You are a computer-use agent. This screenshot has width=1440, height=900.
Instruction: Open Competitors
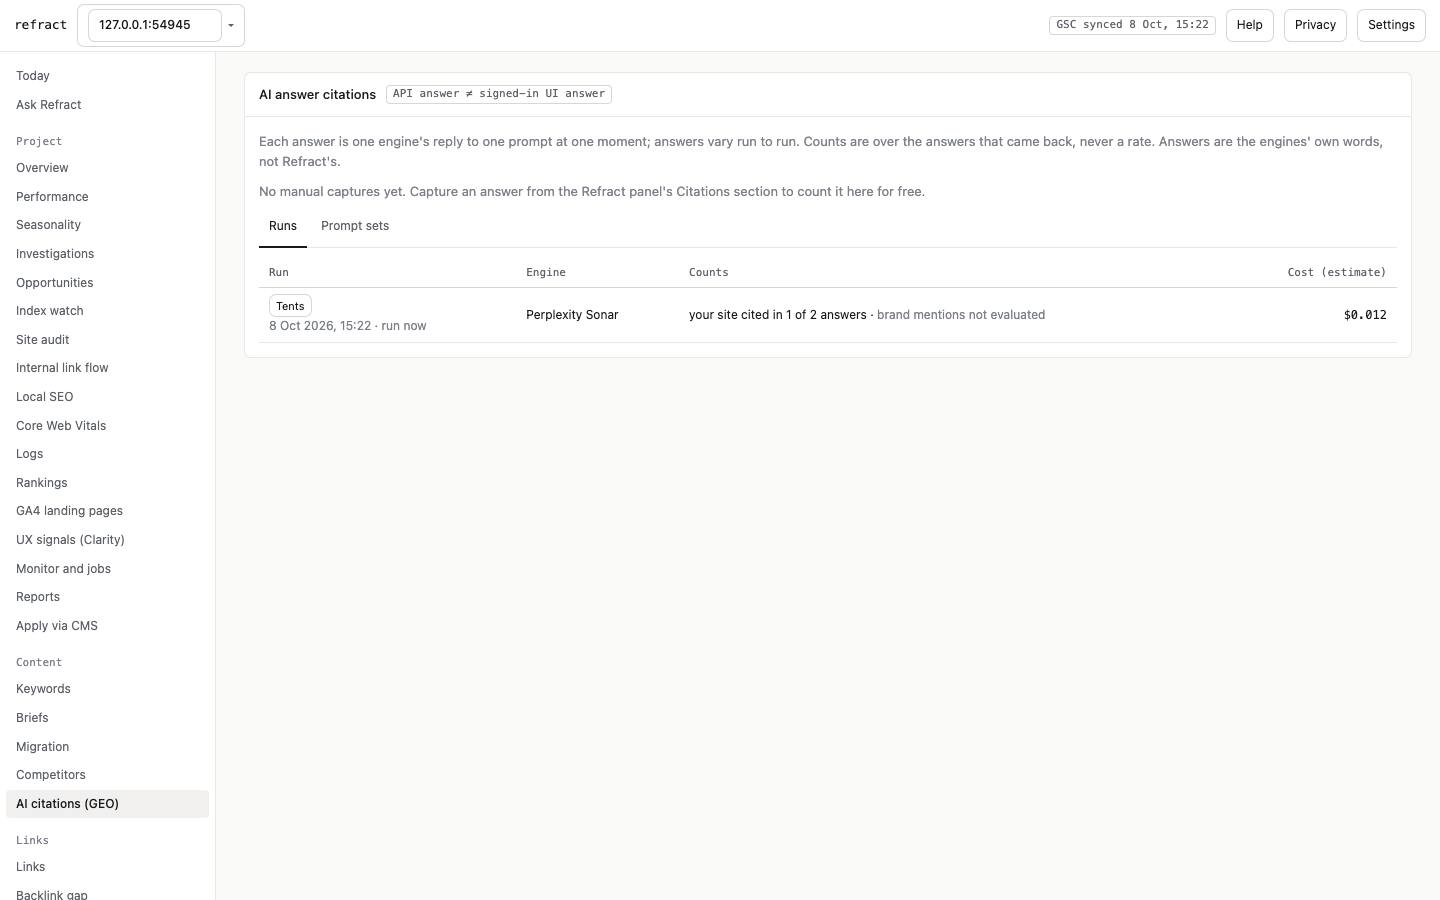(108, 775)
